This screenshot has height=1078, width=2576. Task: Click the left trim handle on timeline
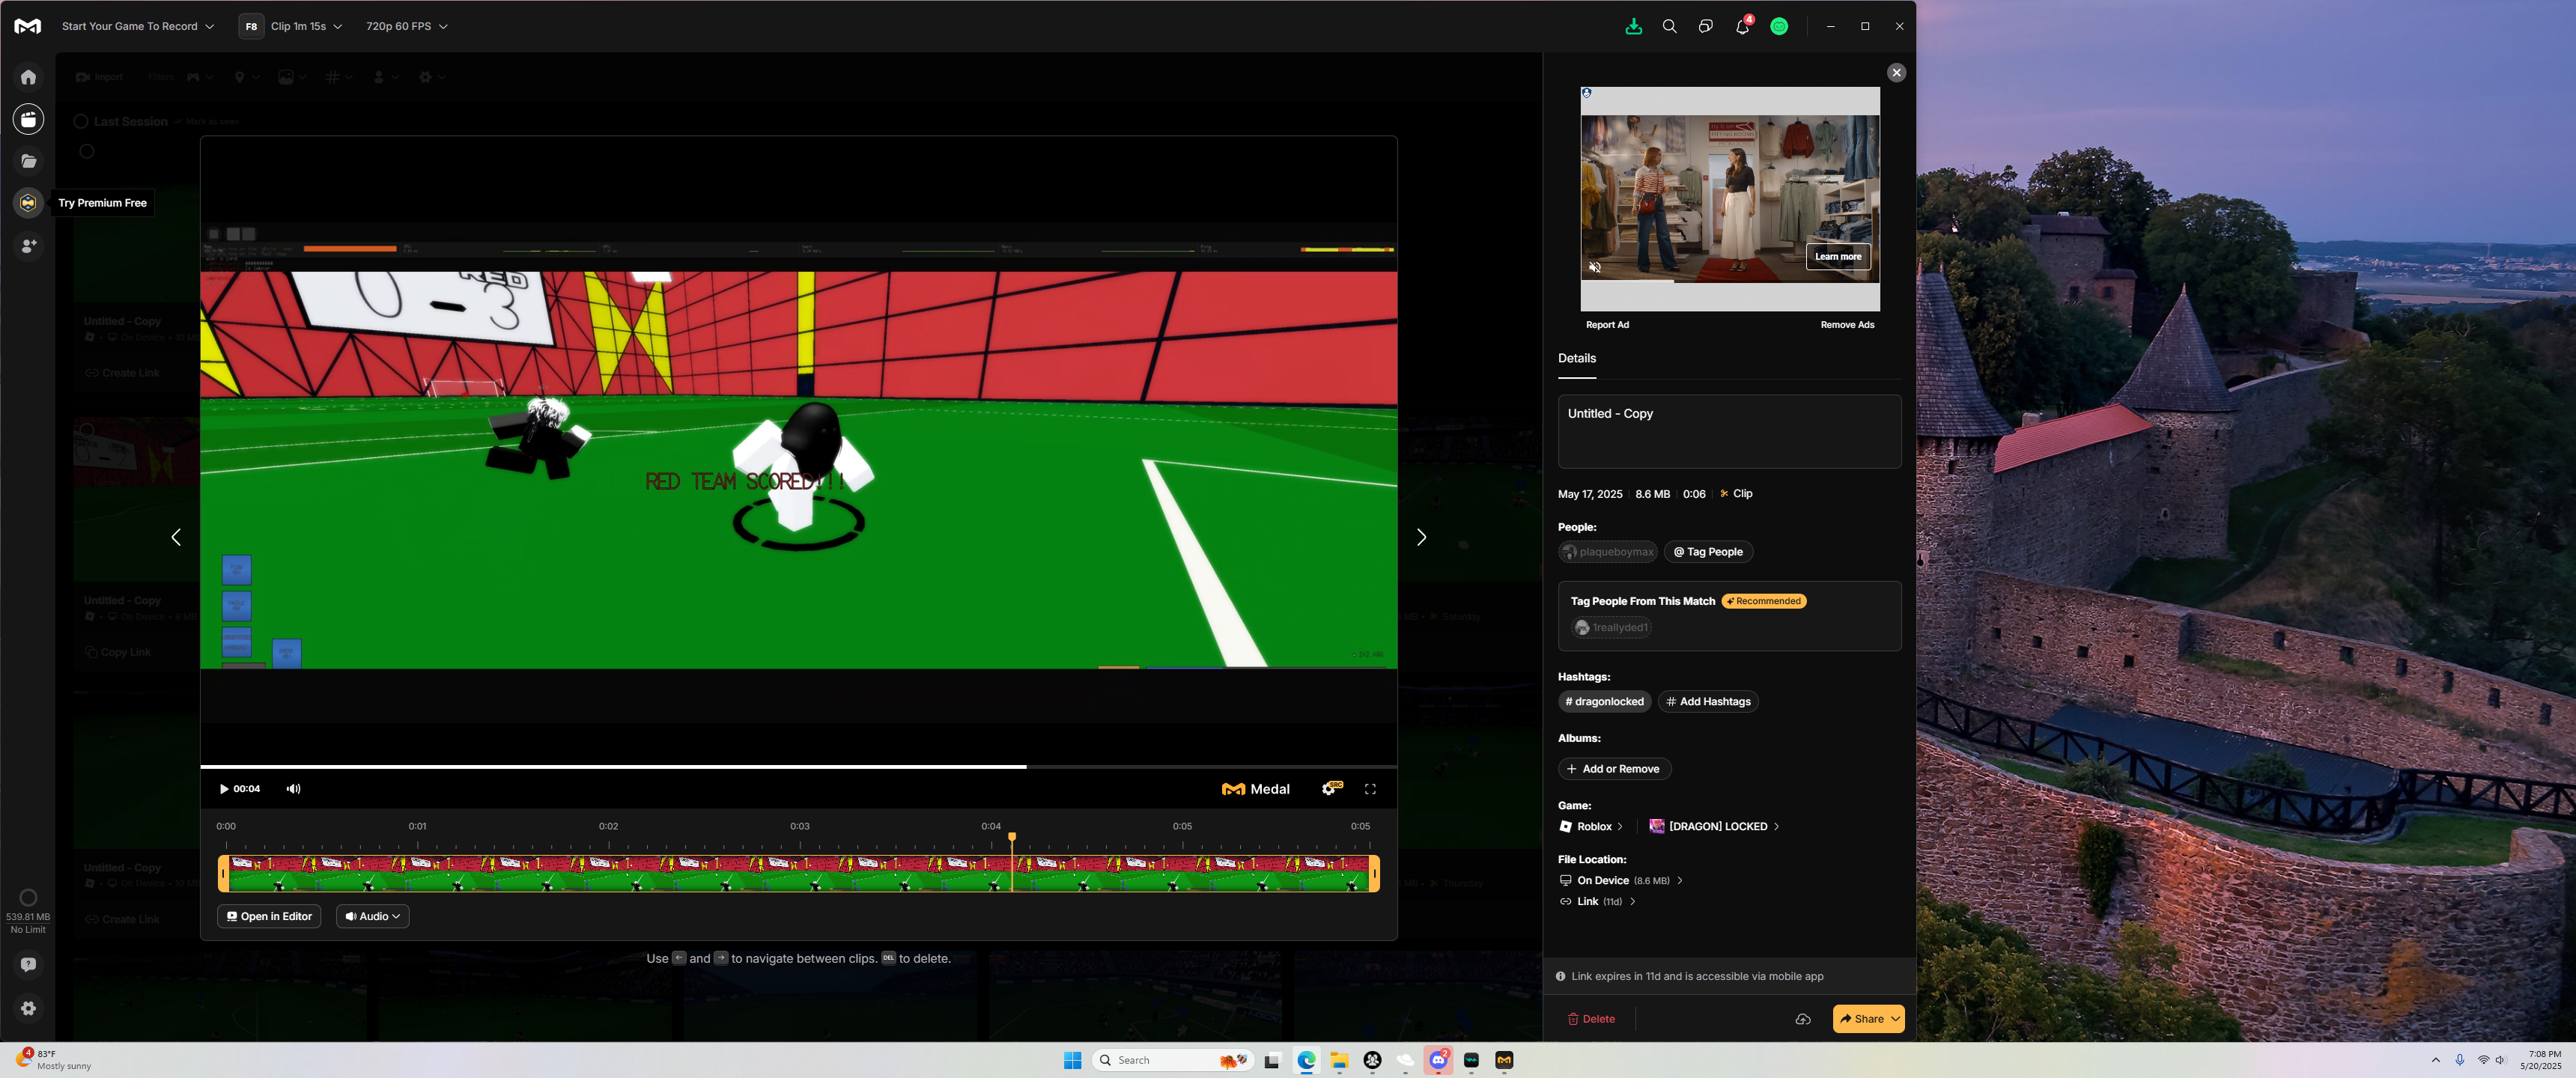[x=224, y=873]
